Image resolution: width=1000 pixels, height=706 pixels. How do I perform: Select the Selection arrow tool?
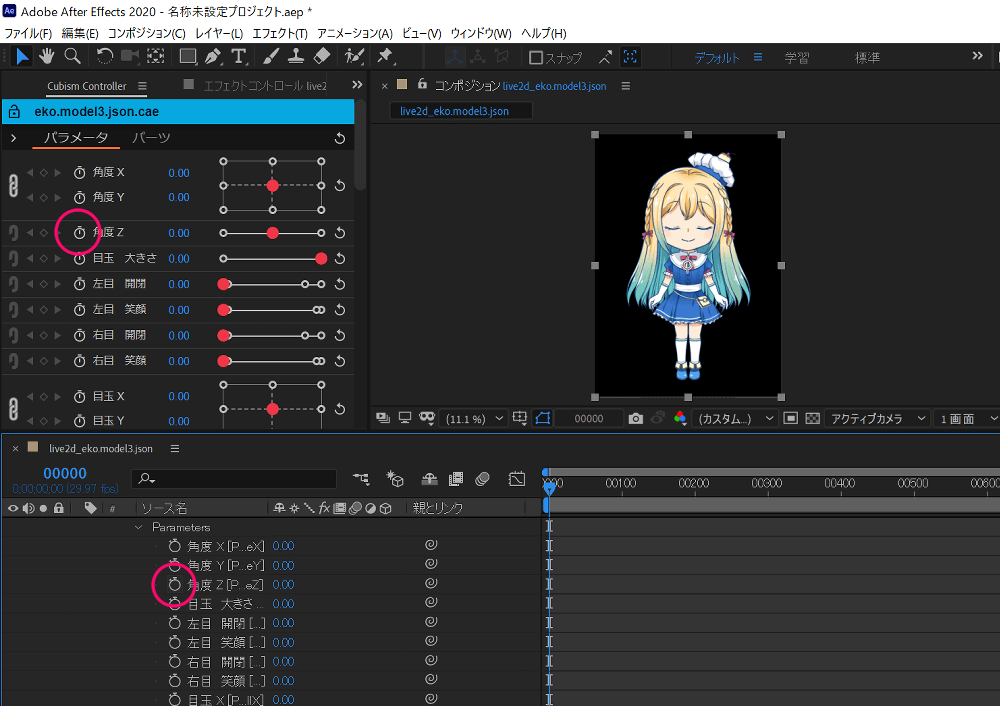pos(22,57)
